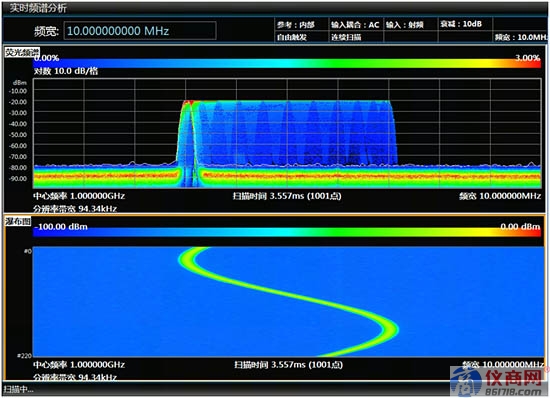Click the 仪商网 watermark logo
The image size is (550, 398).
click(x=499, y=382)
